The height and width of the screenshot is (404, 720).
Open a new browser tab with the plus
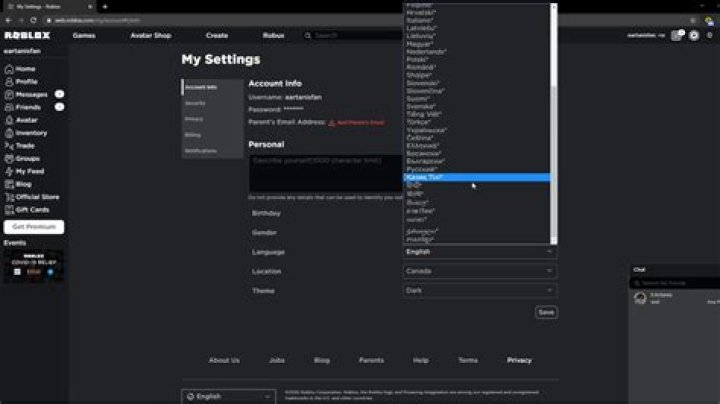coord(105,6)
